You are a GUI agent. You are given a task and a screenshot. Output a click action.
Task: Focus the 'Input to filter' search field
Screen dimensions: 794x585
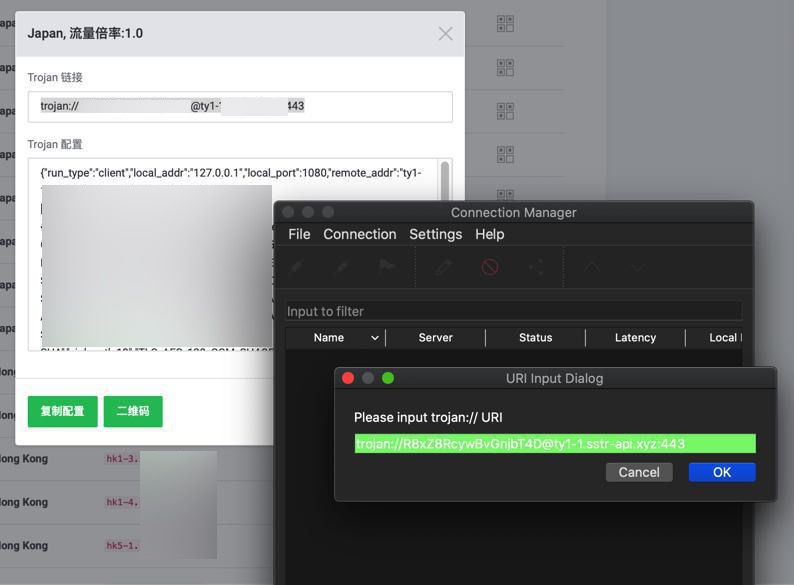pos(513,311)
